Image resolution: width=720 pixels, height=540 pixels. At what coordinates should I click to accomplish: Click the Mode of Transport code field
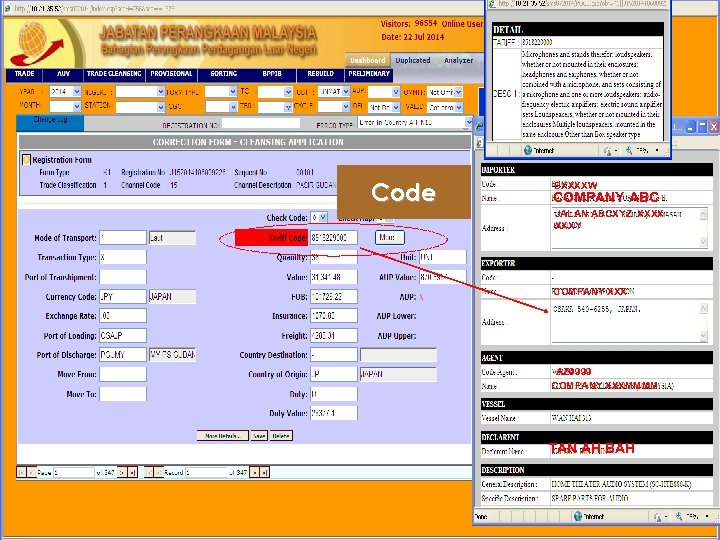(123, 237)
